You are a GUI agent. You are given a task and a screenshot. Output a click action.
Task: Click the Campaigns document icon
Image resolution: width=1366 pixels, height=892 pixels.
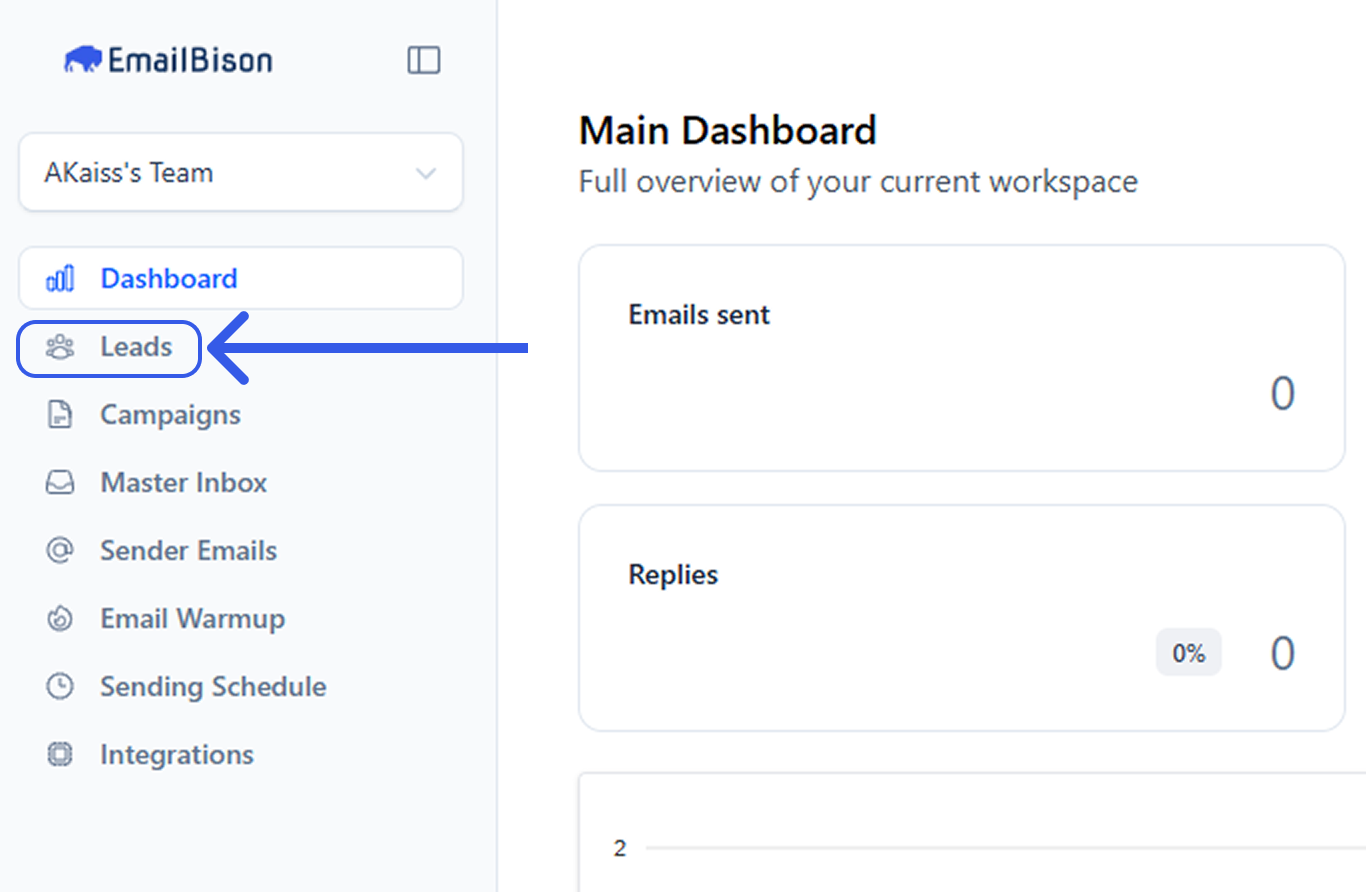coord(60,415)
